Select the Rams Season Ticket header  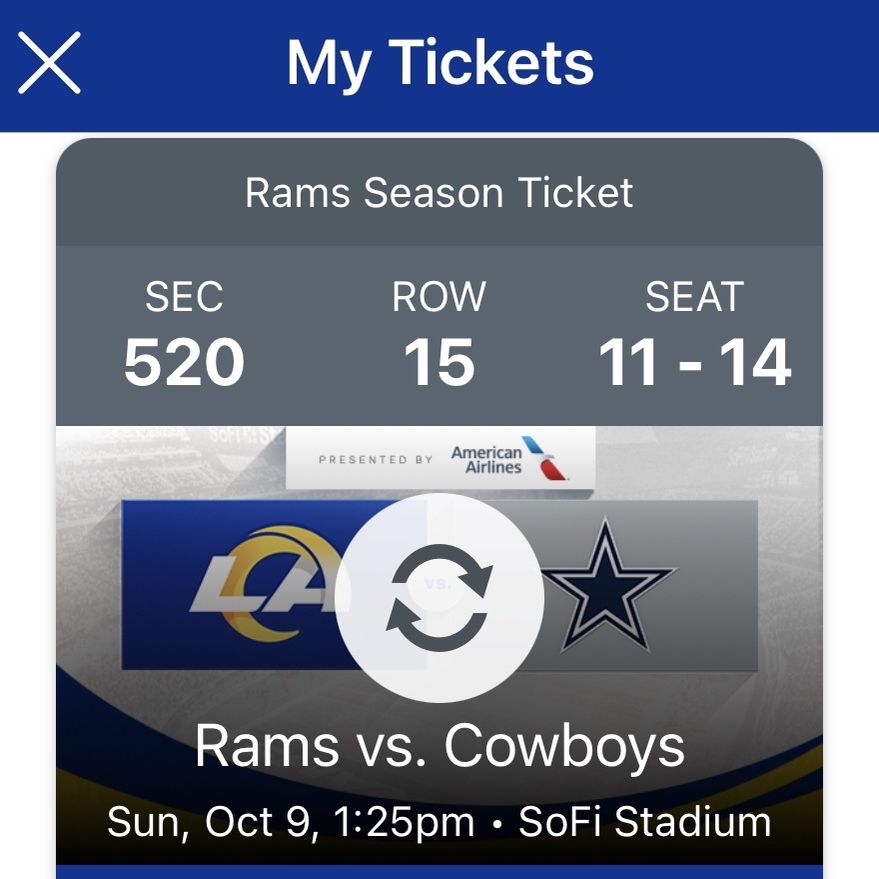(x=440, y=193)
